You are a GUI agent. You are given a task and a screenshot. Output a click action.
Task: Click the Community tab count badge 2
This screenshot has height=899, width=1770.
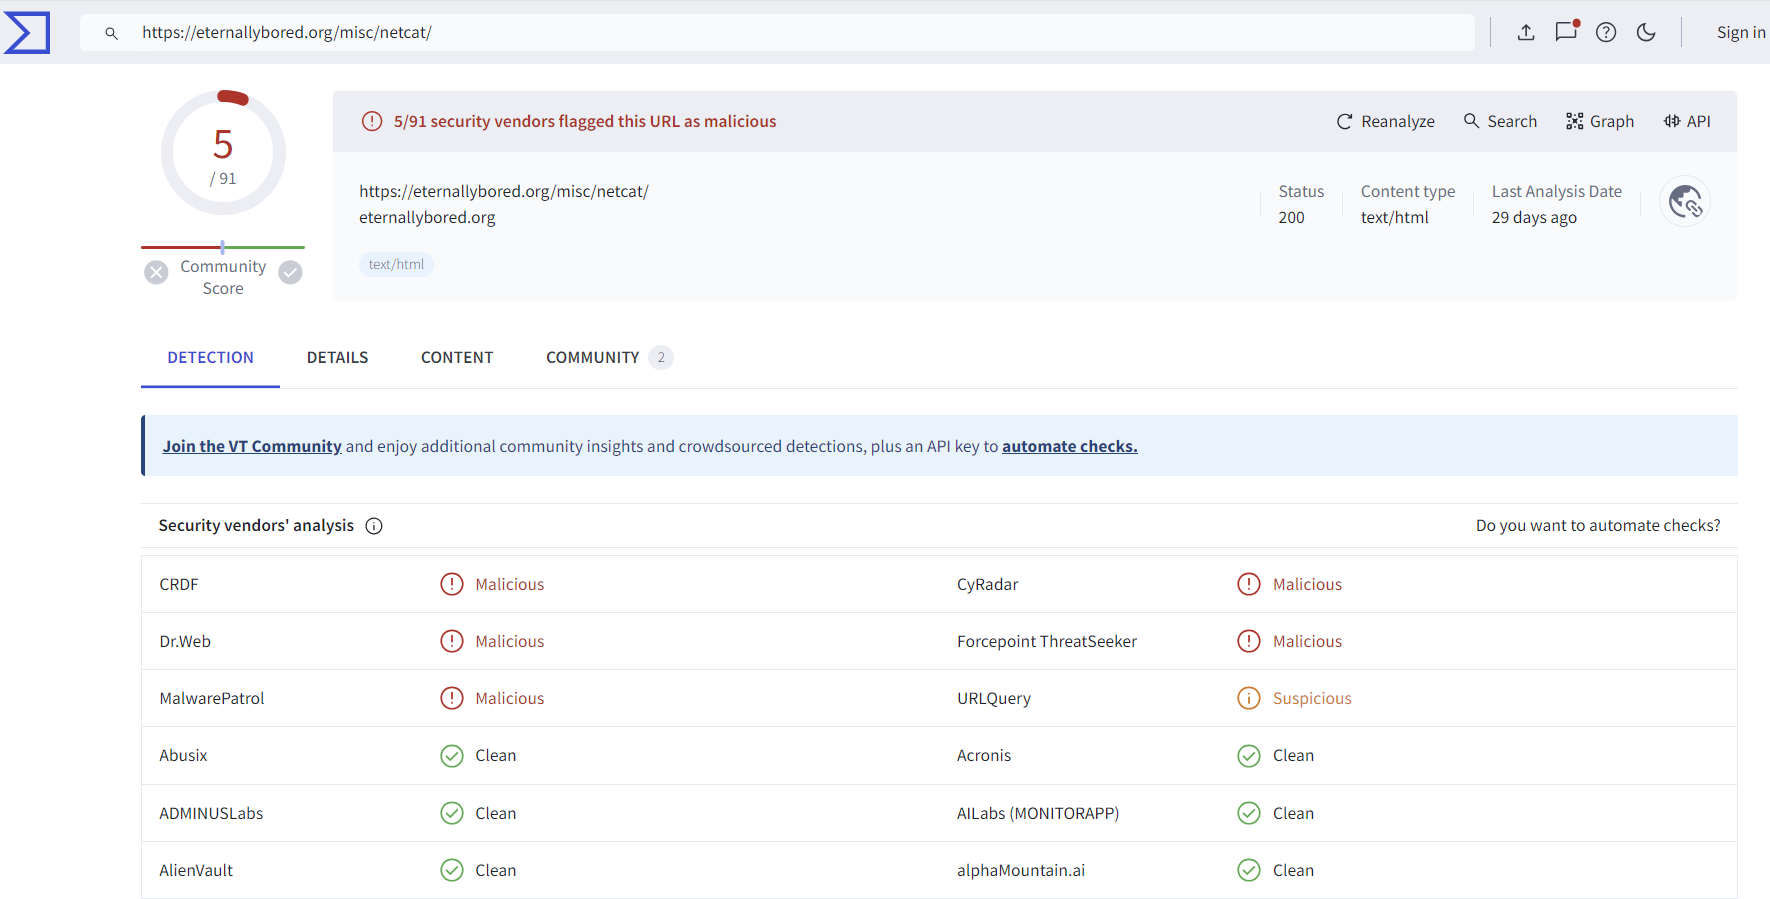(x=661, y=357)
